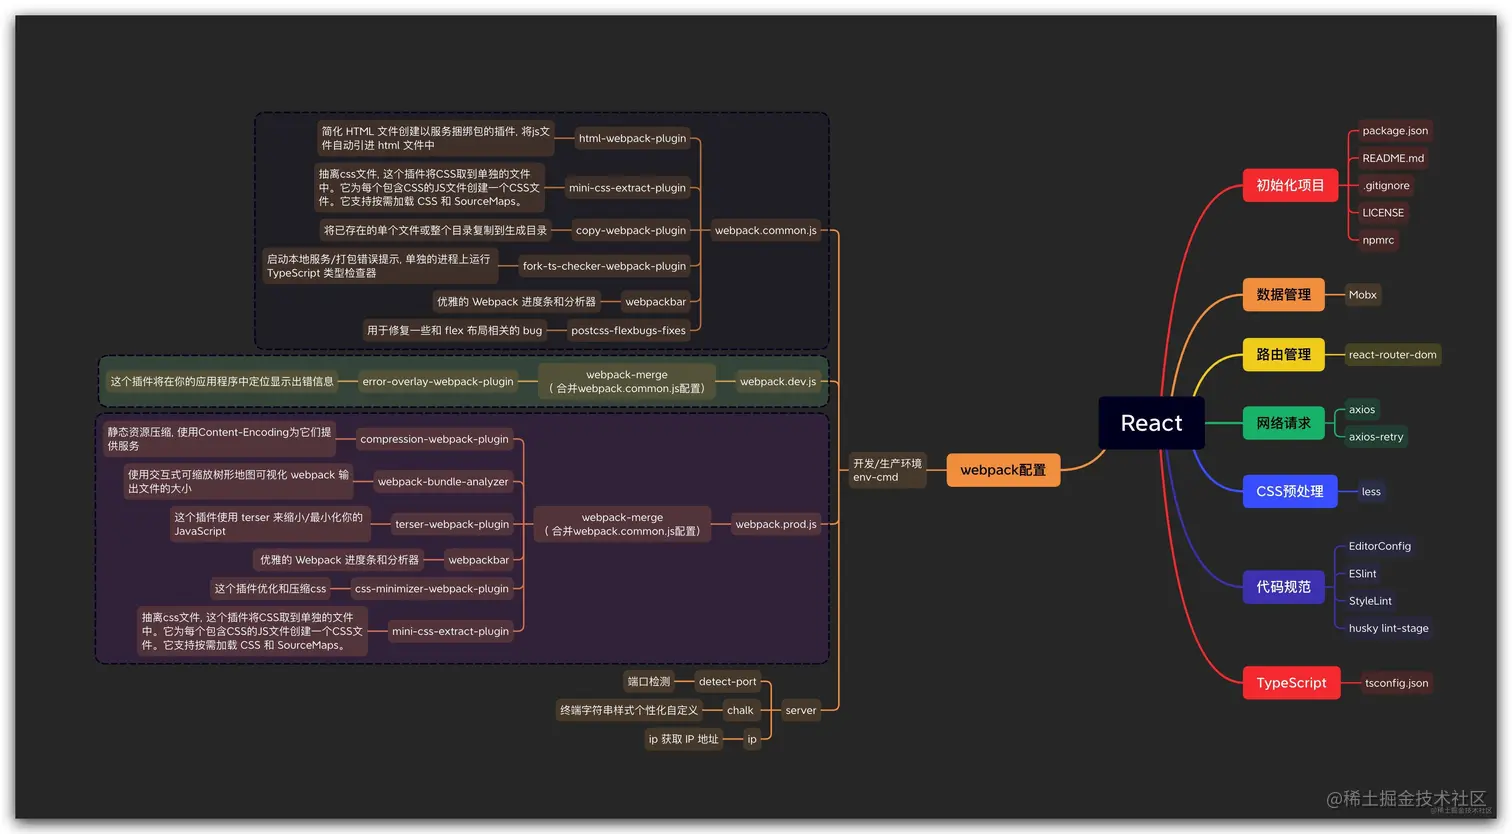Select the blue CSS预处理 node
This screenshot has width=1512, height=834.
1290,491
